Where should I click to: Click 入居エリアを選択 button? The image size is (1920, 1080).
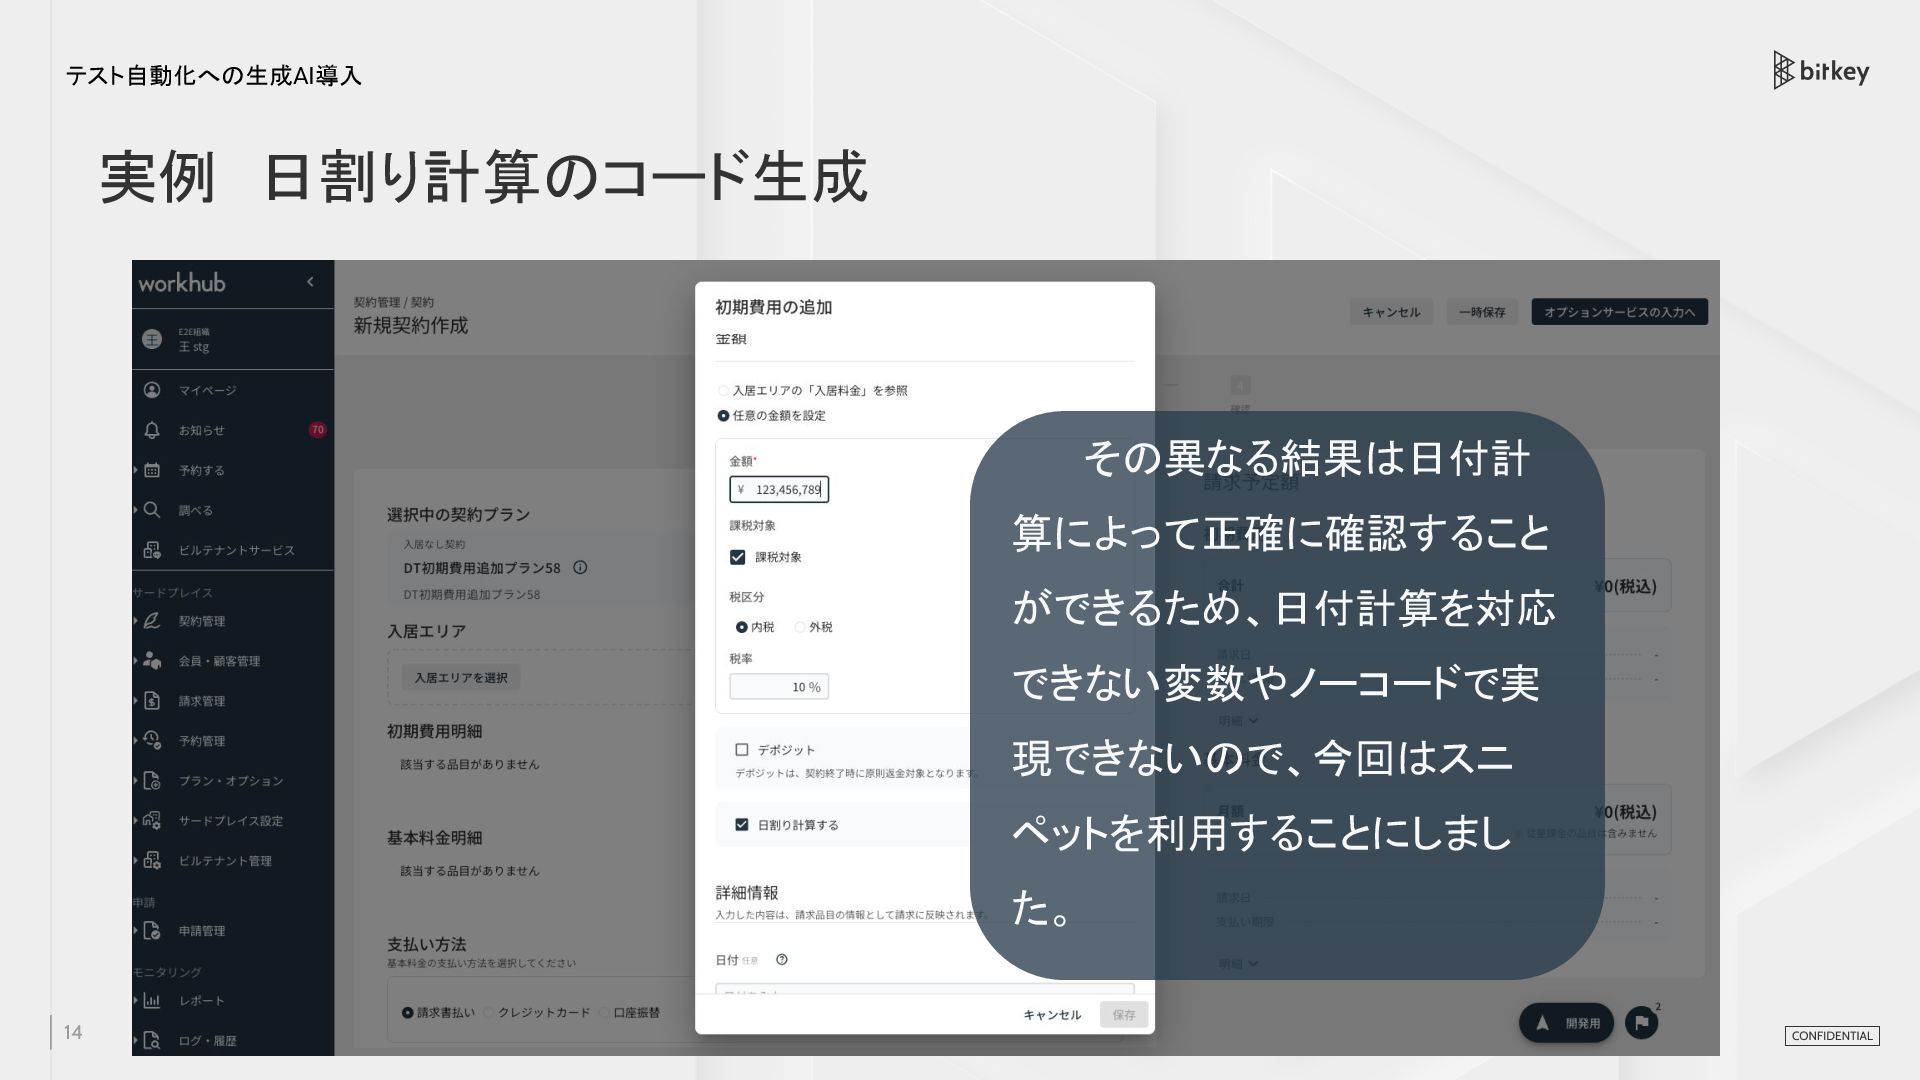click(461, 678)
